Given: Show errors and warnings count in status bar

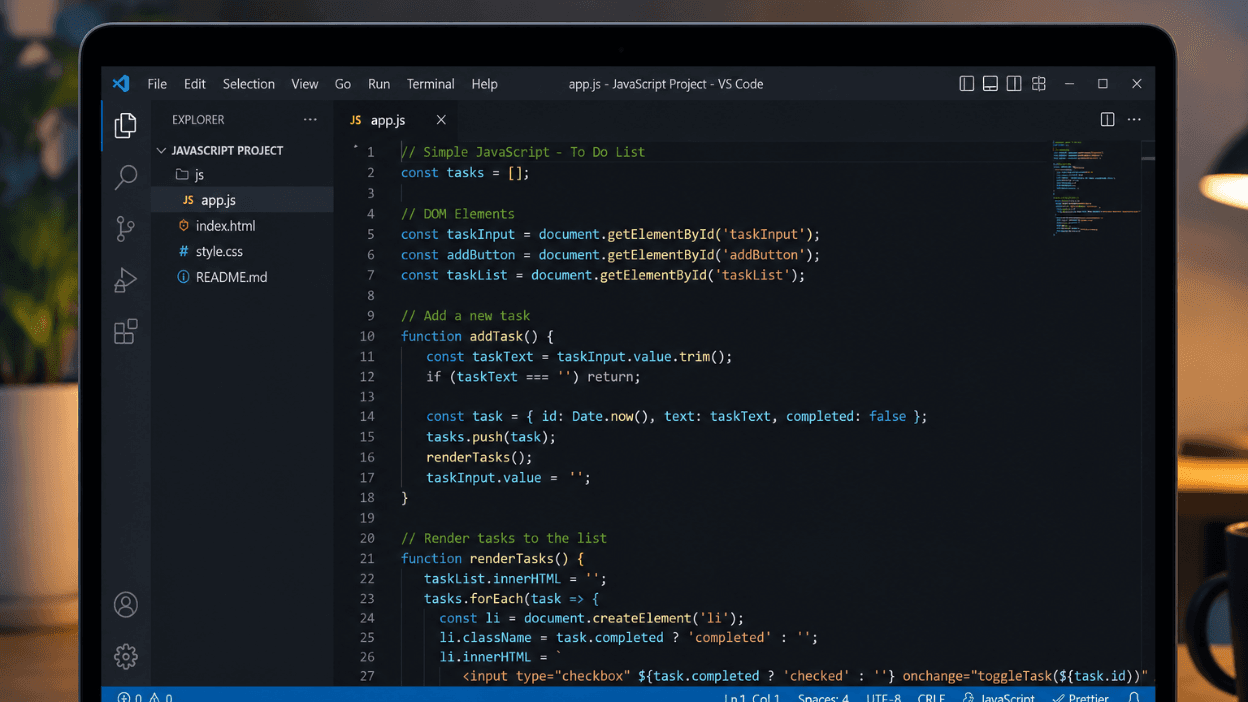Looking at the screenshot, I should coord(145,697).
